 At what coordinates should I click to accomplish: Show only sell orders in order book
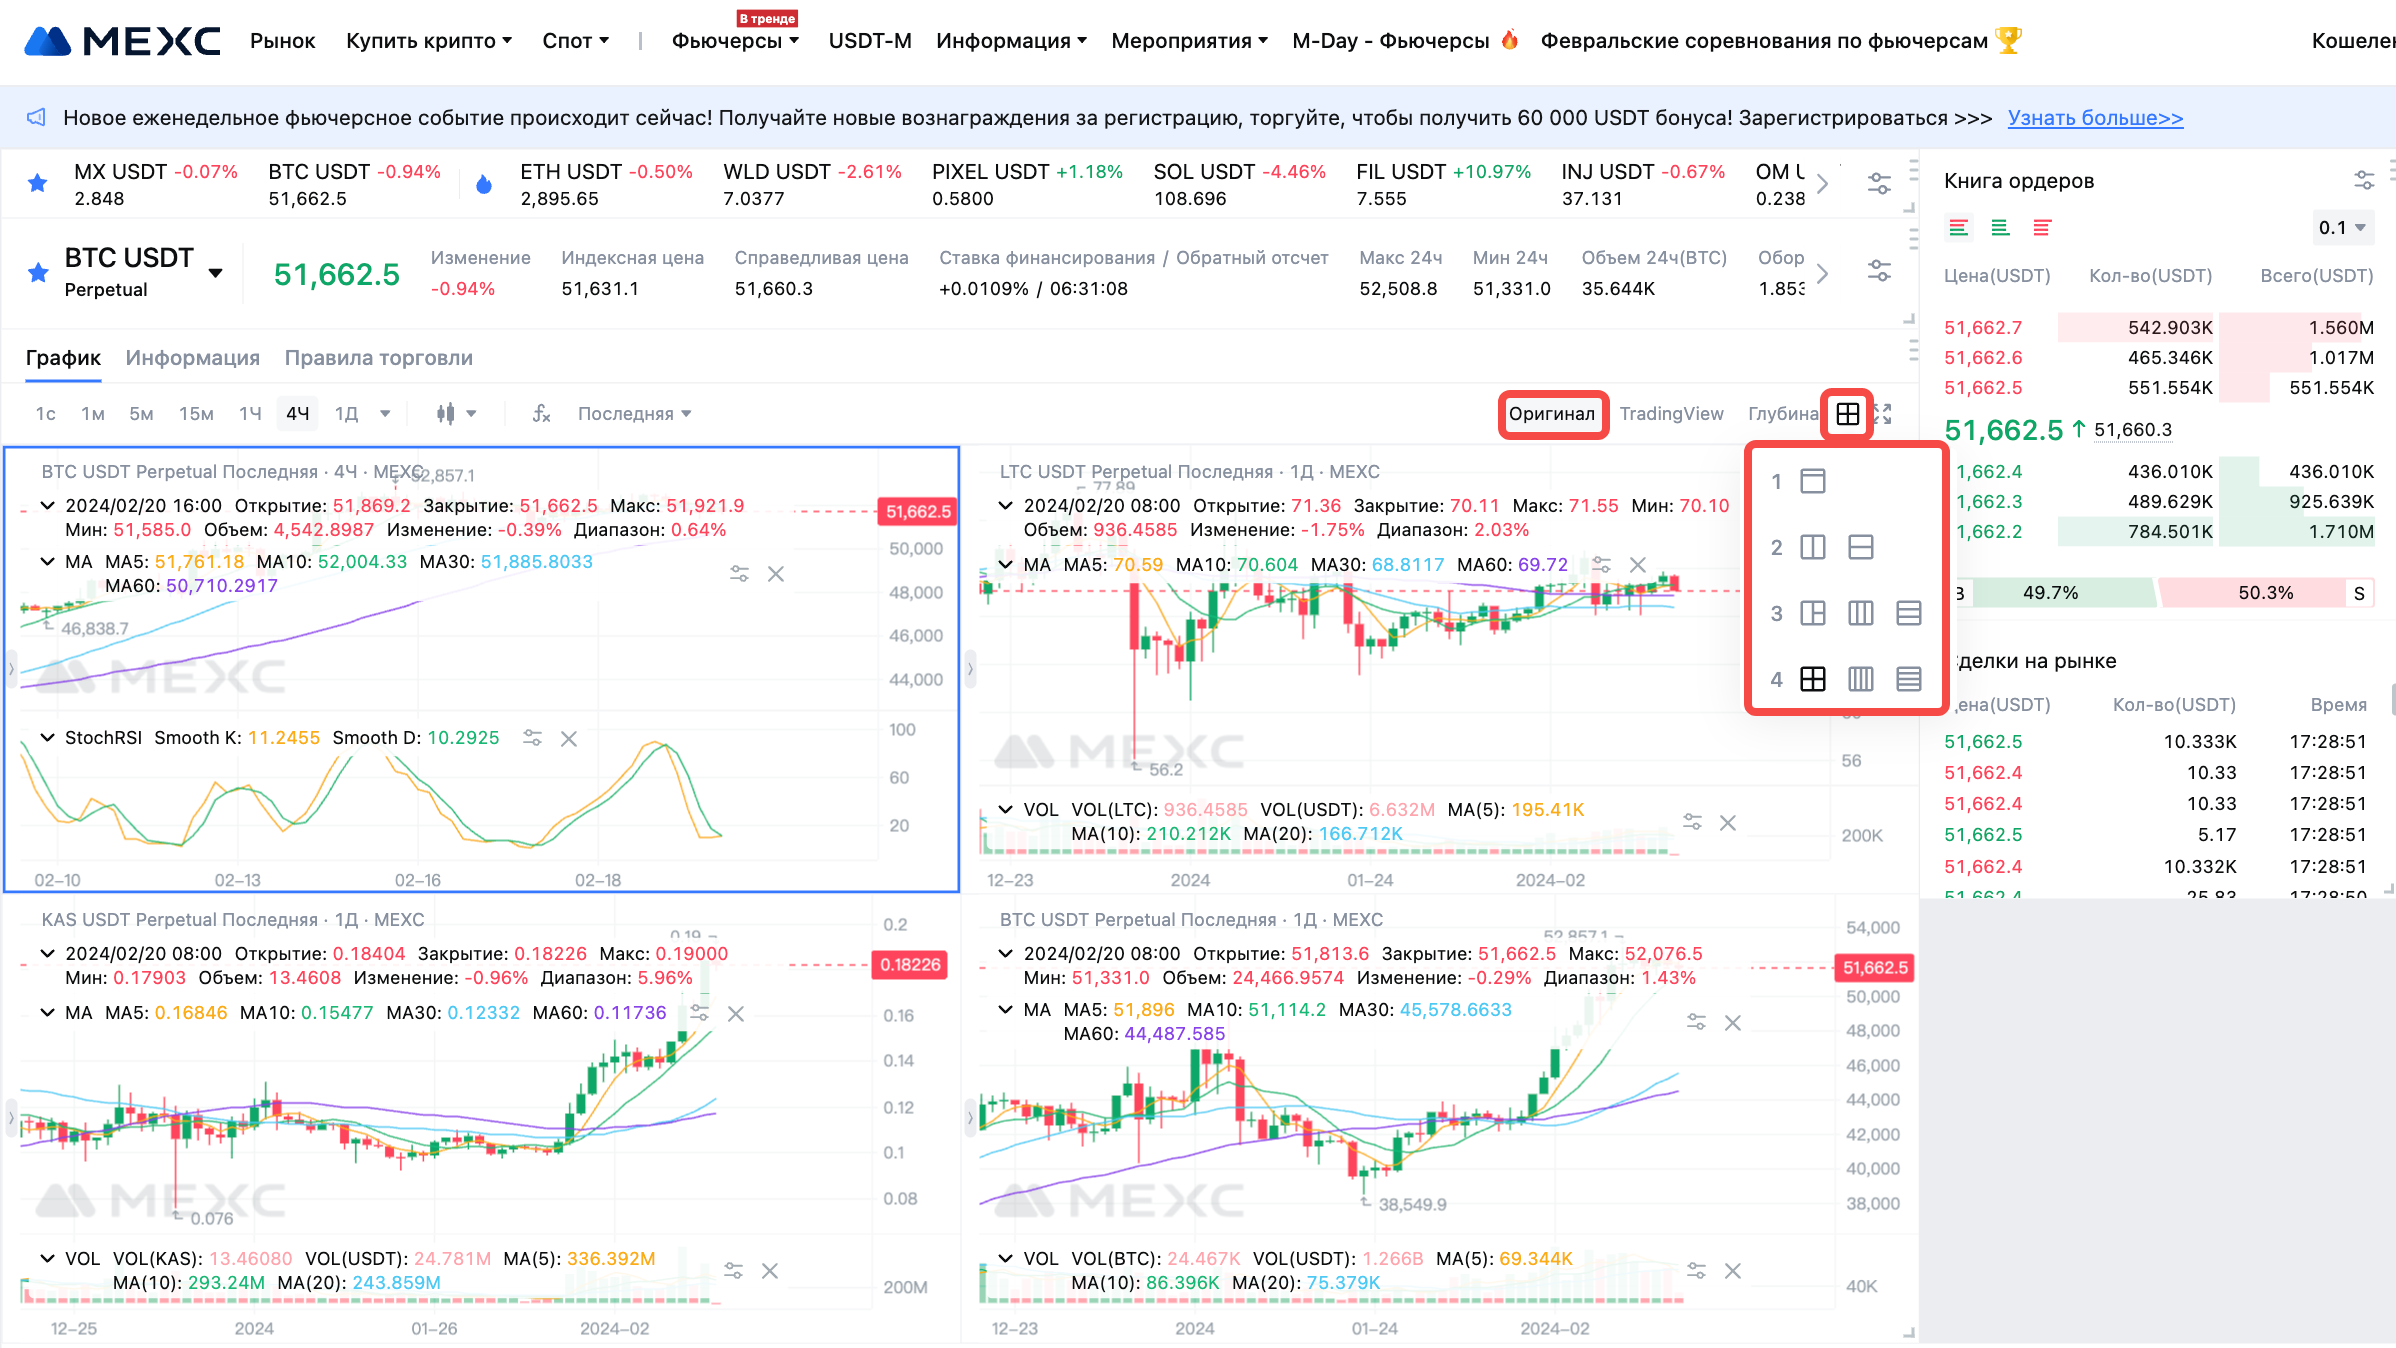(x=2042, y=228)
